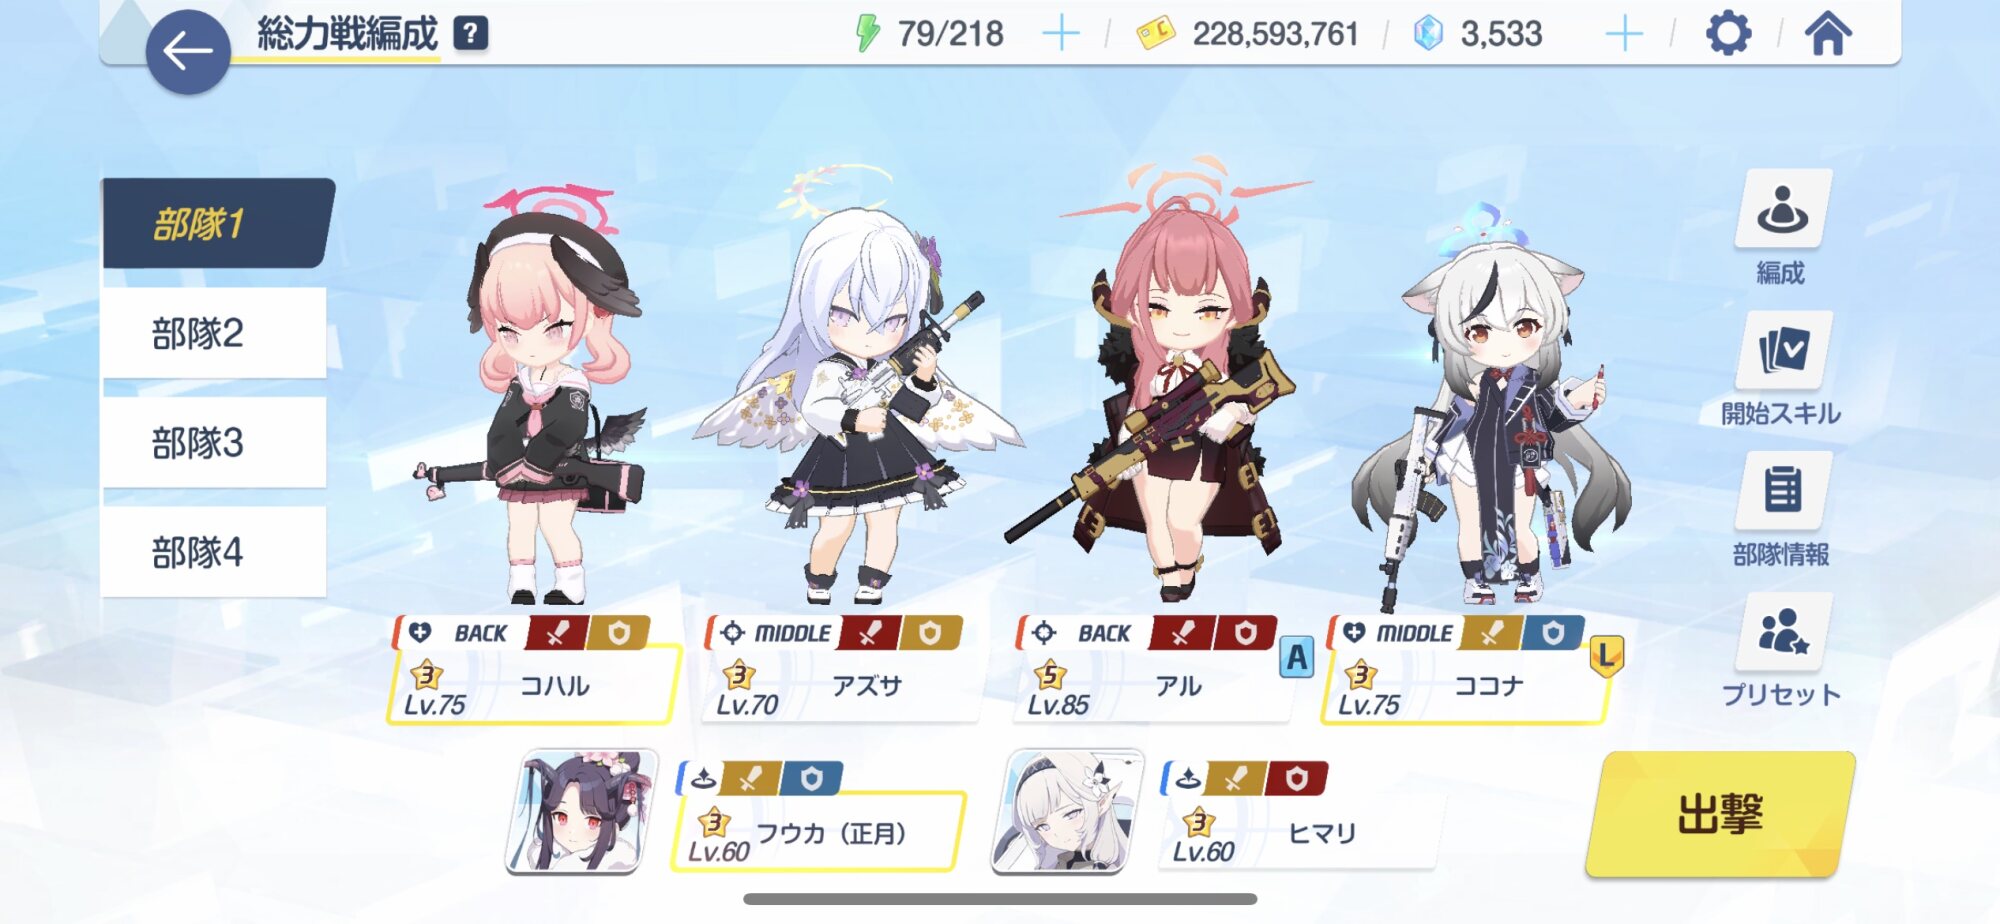
Task: Open the settings gear
Action: 1728,34
